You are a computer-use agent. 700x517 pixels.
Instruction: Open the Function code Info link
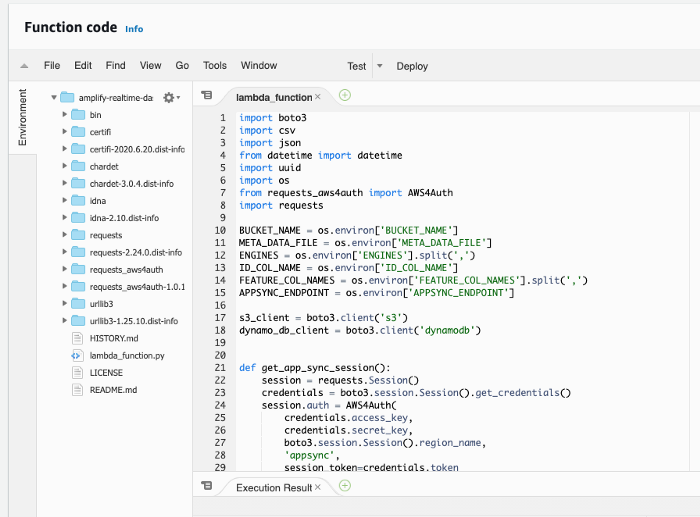point(134,29)
